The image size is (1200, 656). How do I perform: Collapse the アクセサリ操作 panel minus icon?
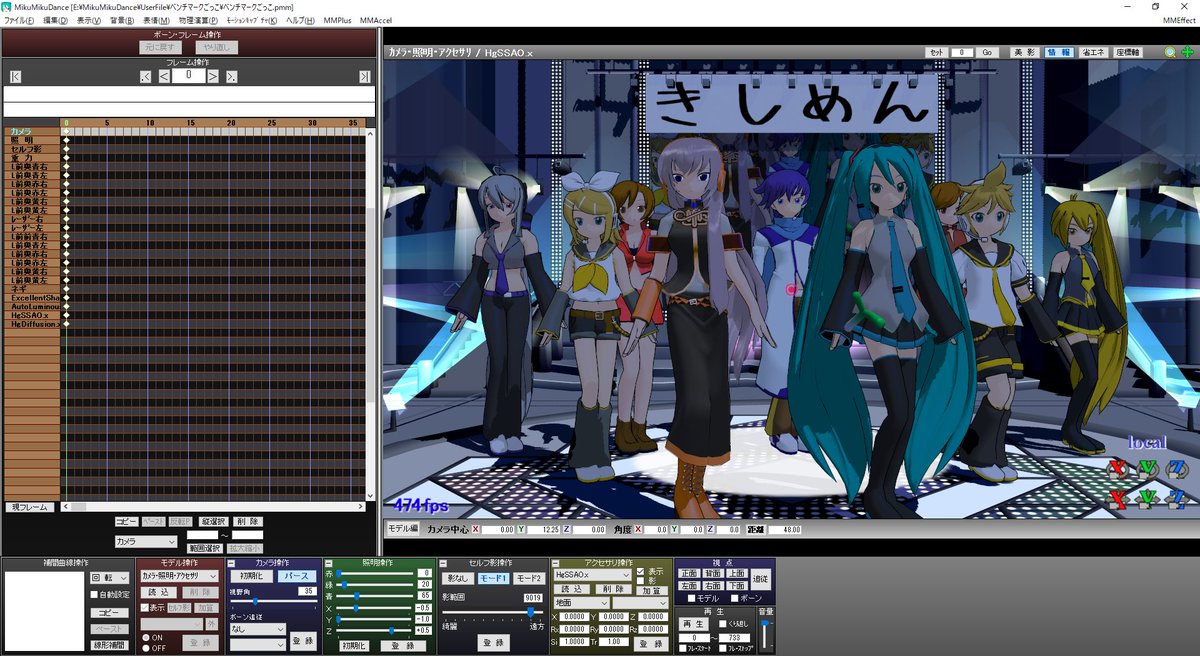pyautogui.click(x=555, y=564)
